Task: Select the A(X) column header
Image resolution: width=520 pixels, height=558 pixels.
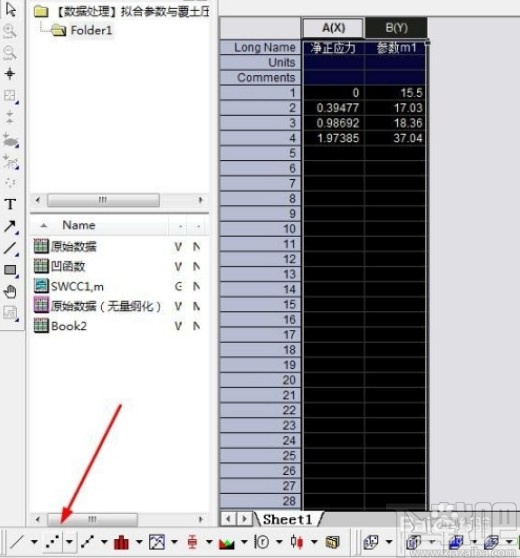Action: tap(333, 28)
